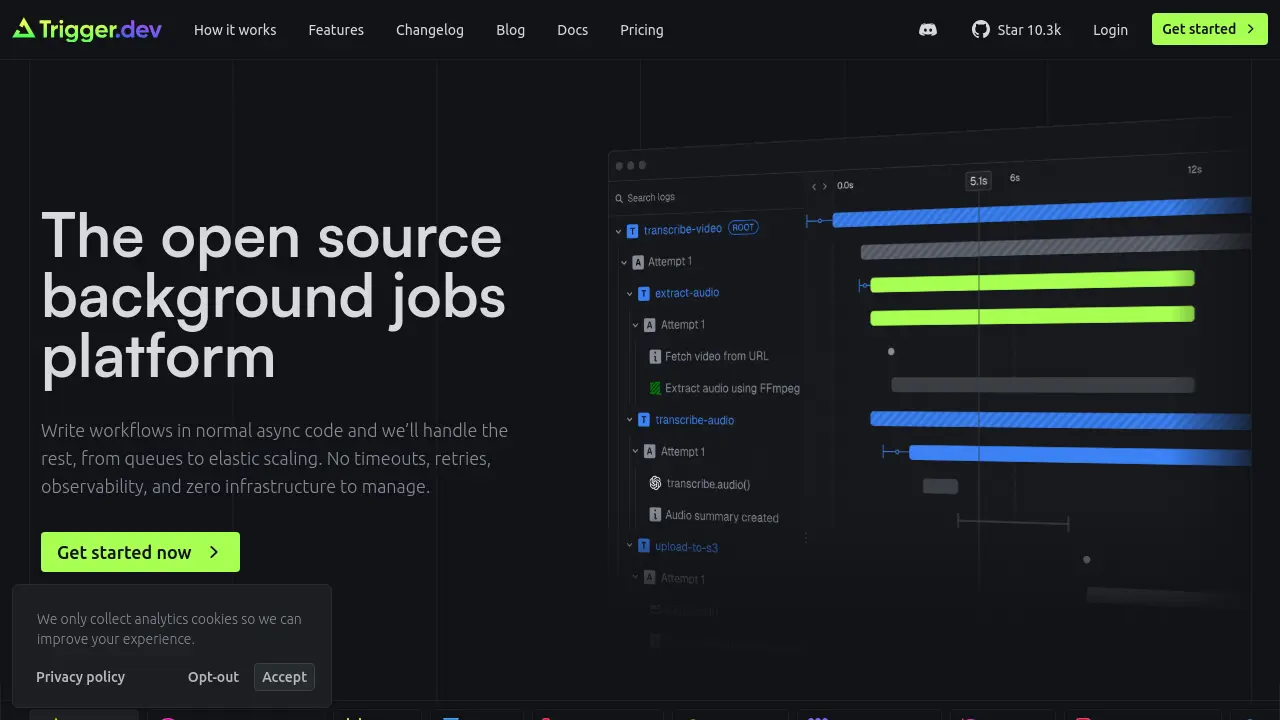Select the transcribe-video blue timeline bar
Screen dimensions: 1280x720
1042,212
